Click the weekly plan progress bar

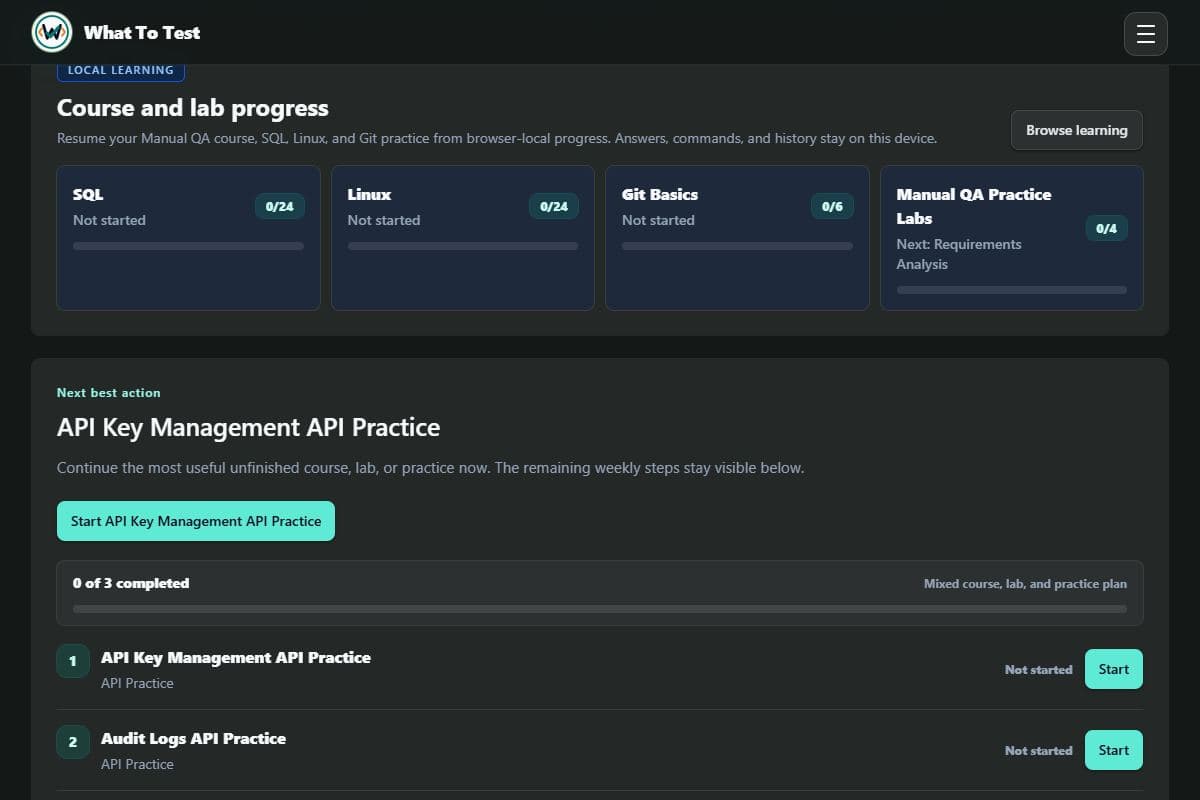pos(600,609)
